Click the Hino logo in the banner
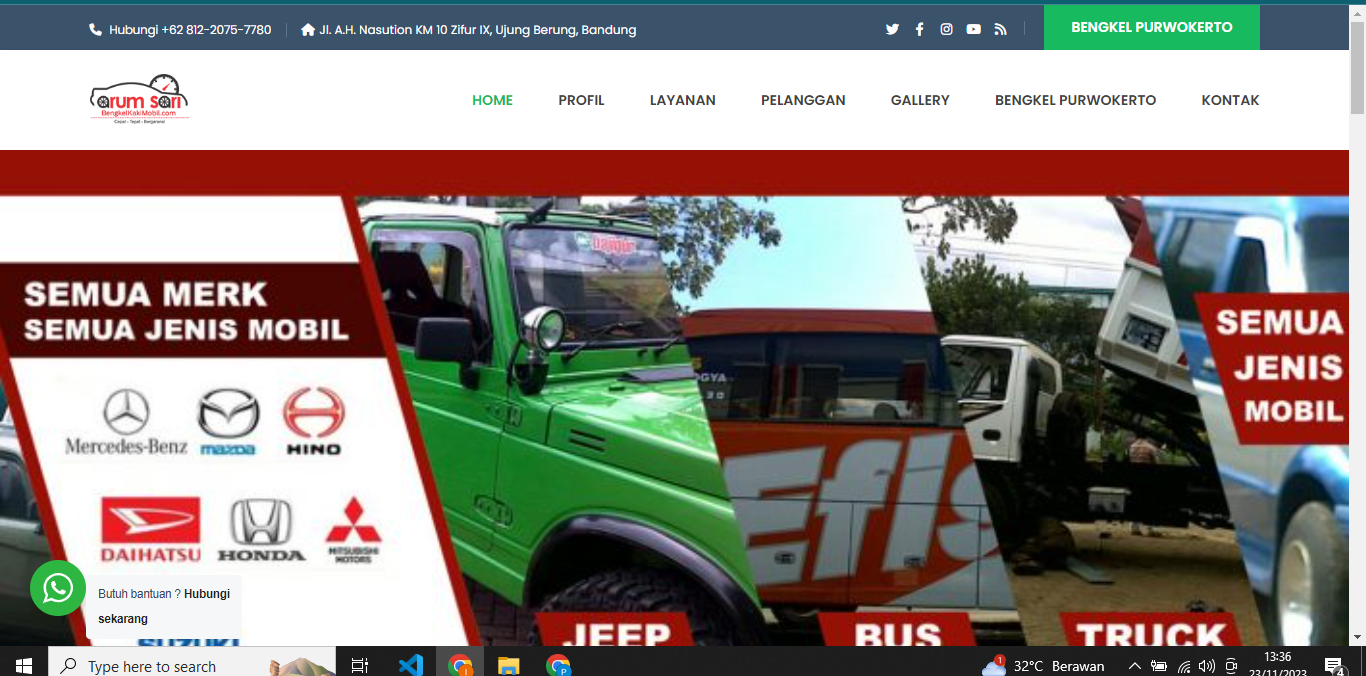 (313, 422)
